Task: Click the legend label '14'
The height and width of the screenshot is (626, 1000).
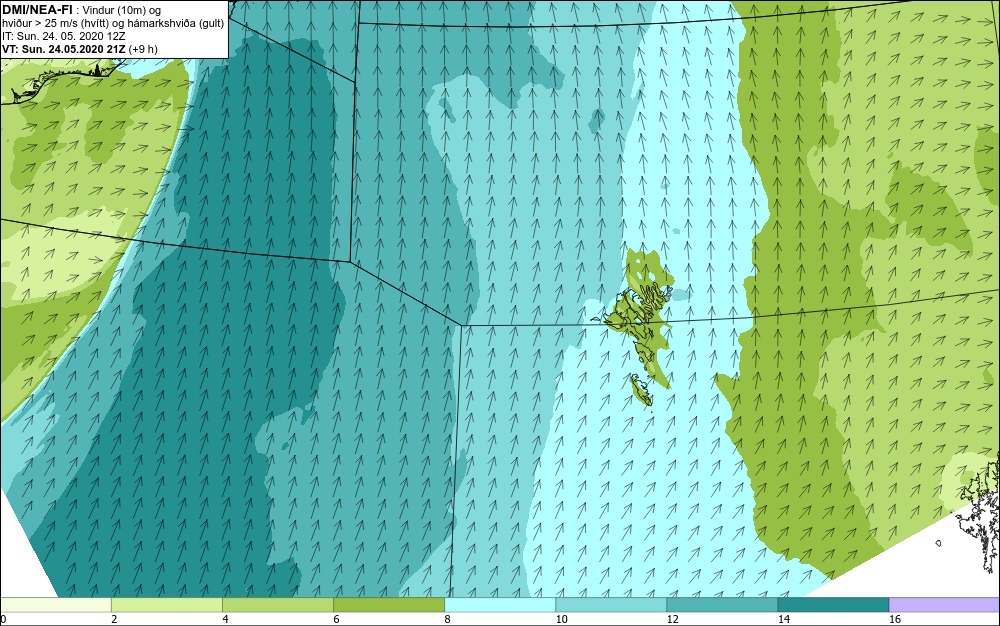Action: tap(783, 619)
